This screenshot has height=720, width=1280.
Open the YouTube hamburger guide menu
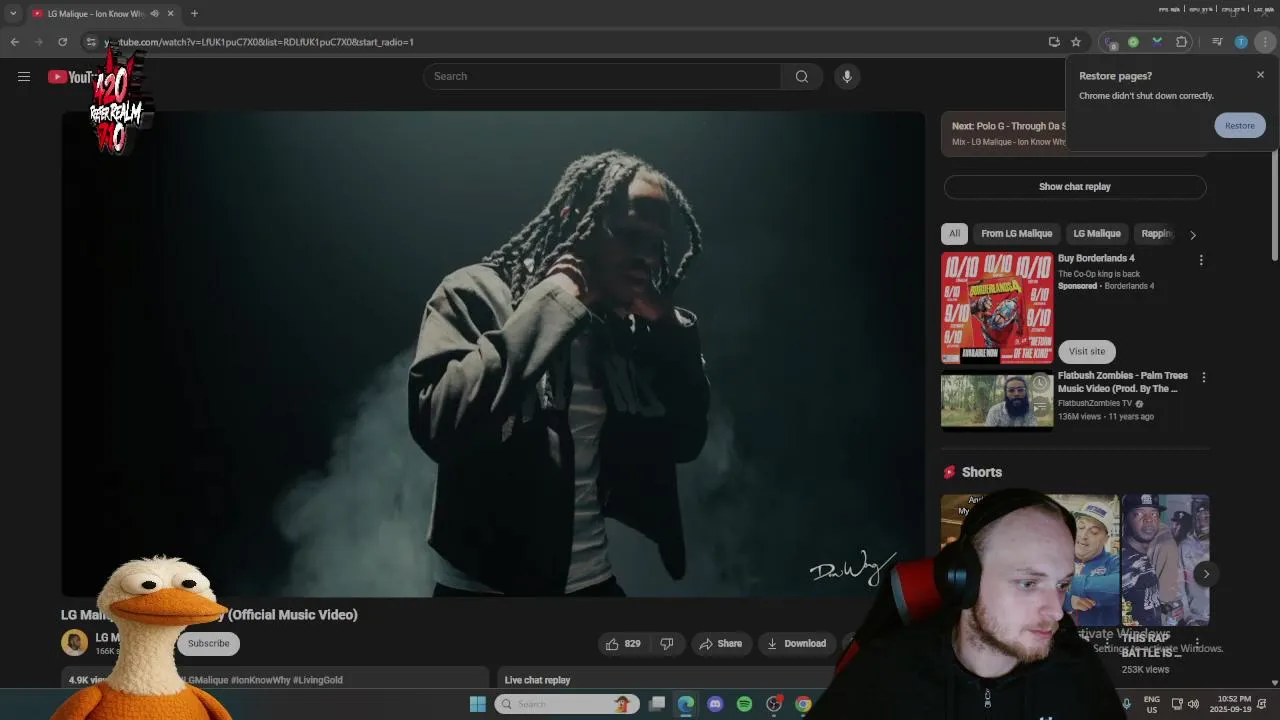point(24,76)
